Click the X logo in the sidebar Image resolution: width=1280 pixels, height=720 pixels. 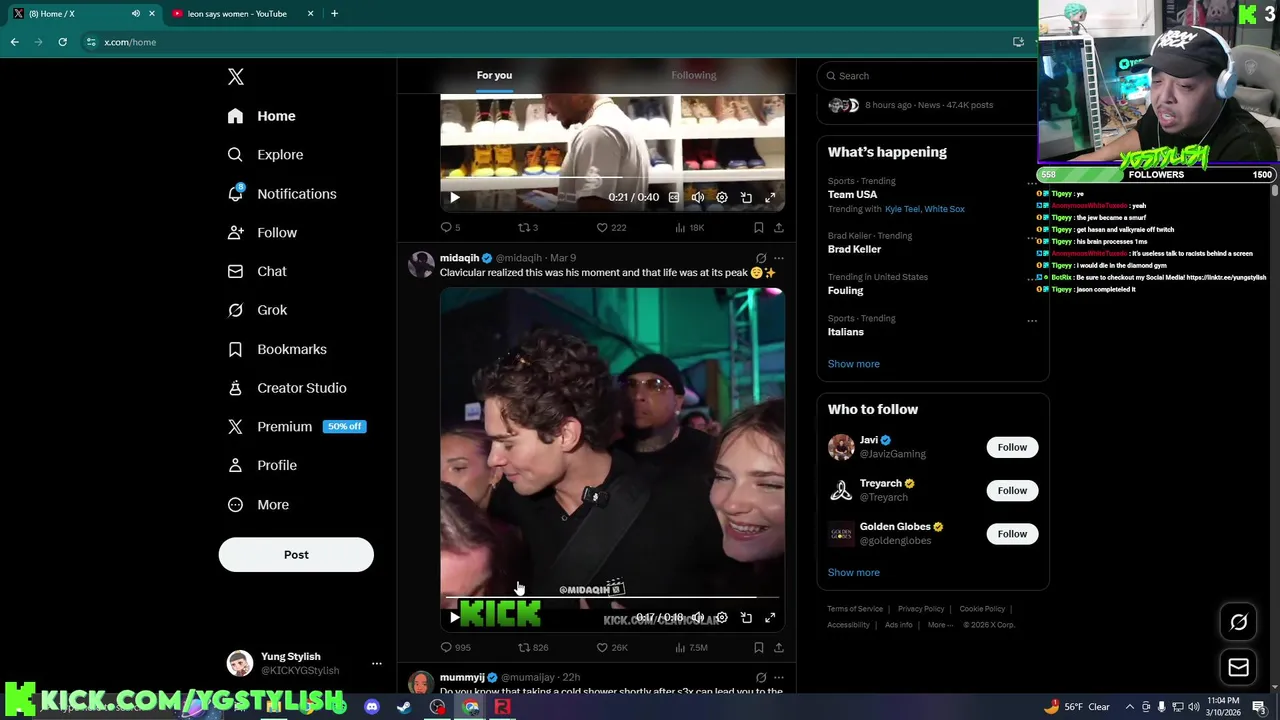click(236, 77)
